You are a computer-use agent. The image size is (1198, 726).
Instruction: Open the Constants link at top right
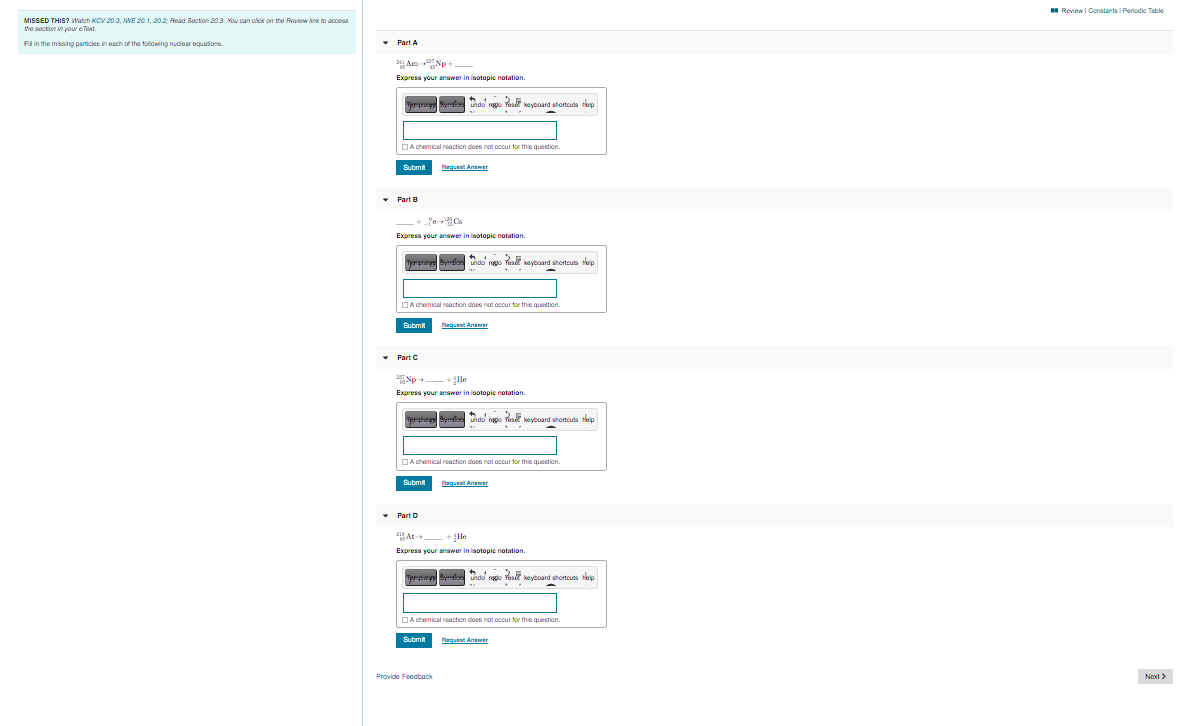coord(1102,11)
